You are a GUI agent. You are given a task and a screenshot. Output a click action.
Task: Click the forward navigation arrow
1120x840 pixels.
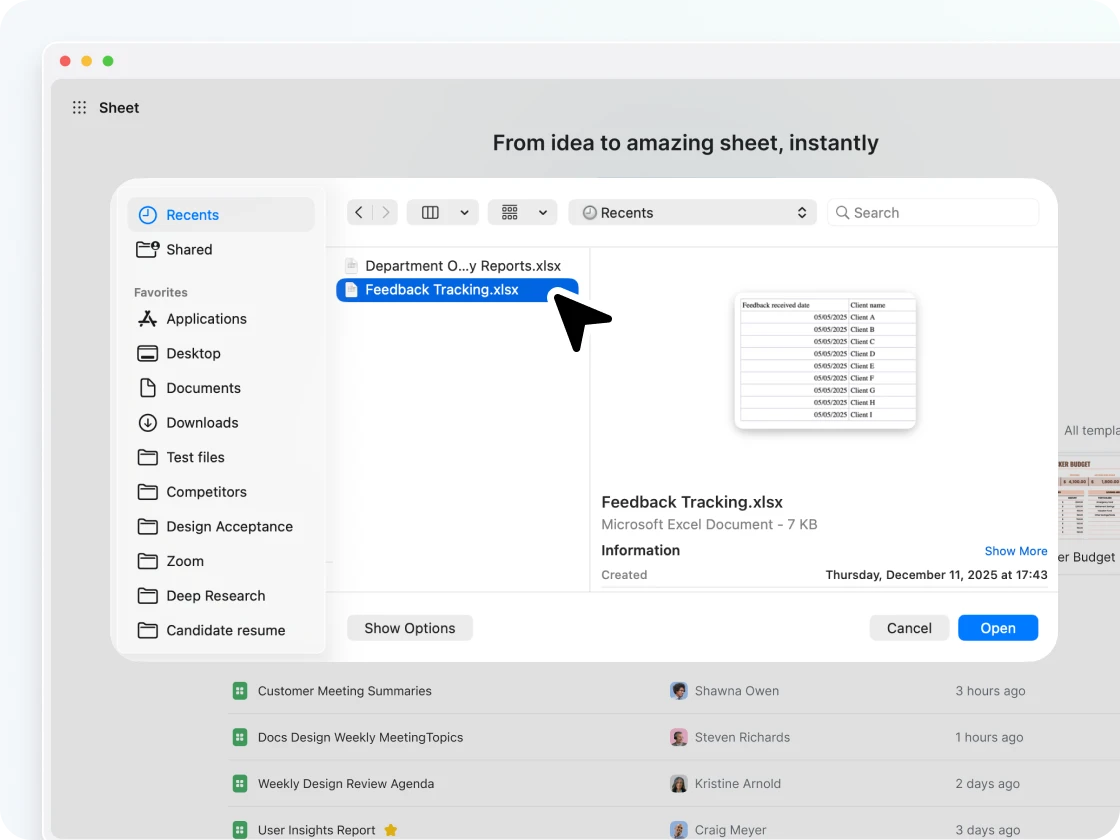coord(386,212)
